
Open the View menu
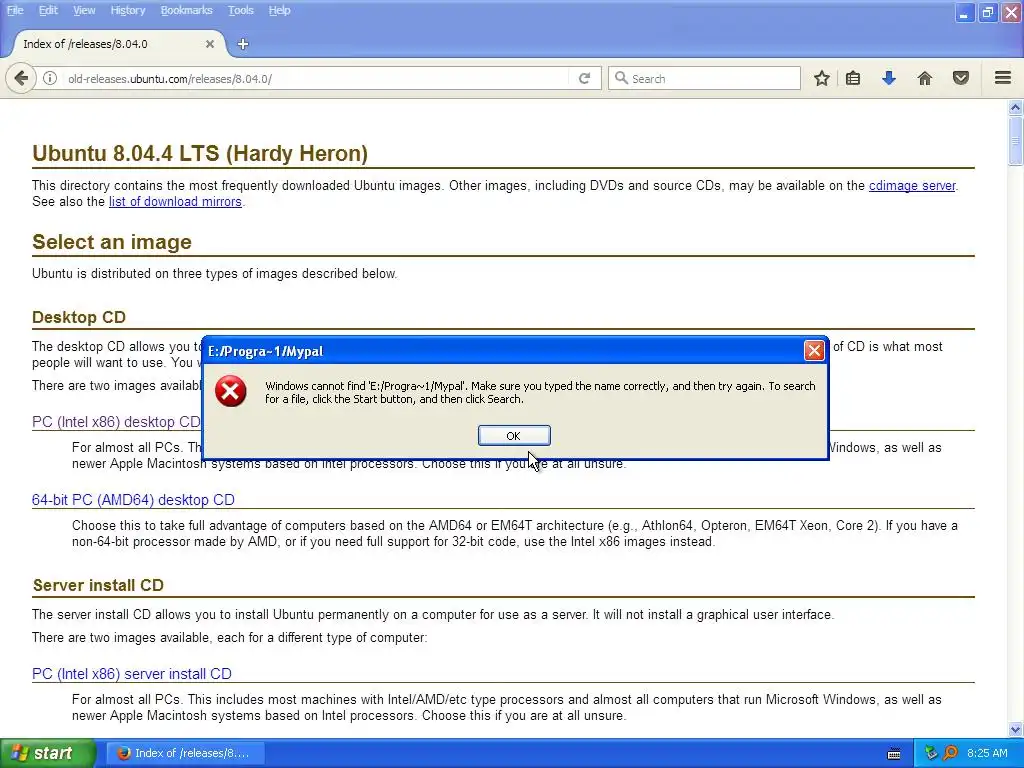point(84,10)
